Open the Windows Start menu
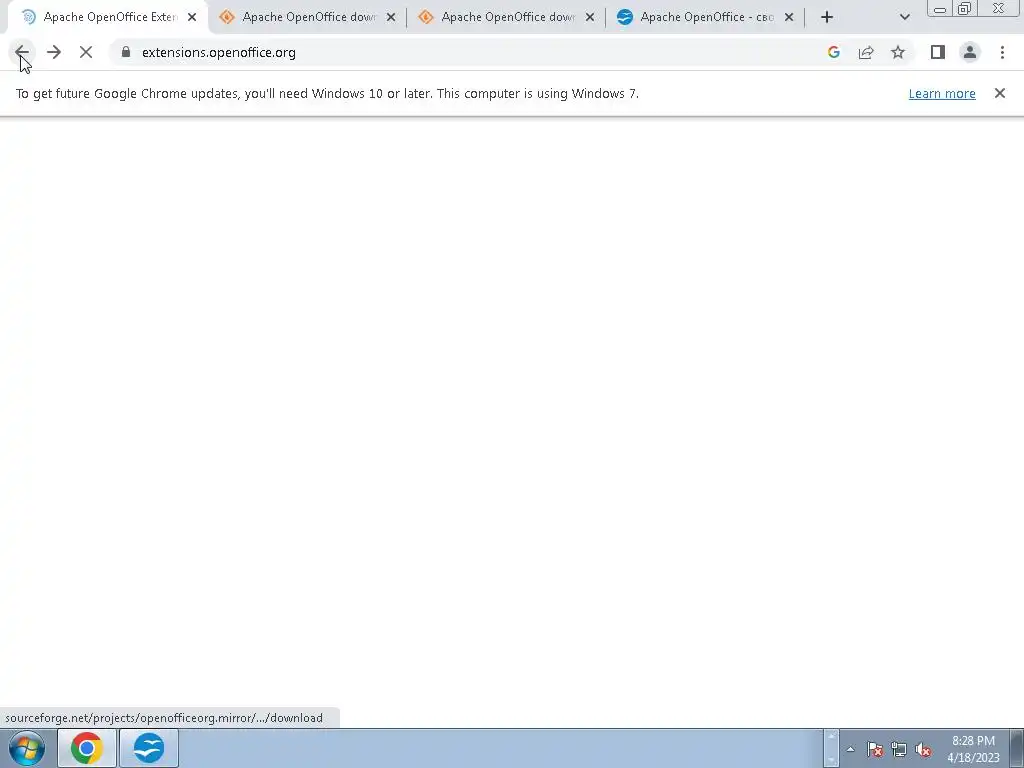 [27, 748]
